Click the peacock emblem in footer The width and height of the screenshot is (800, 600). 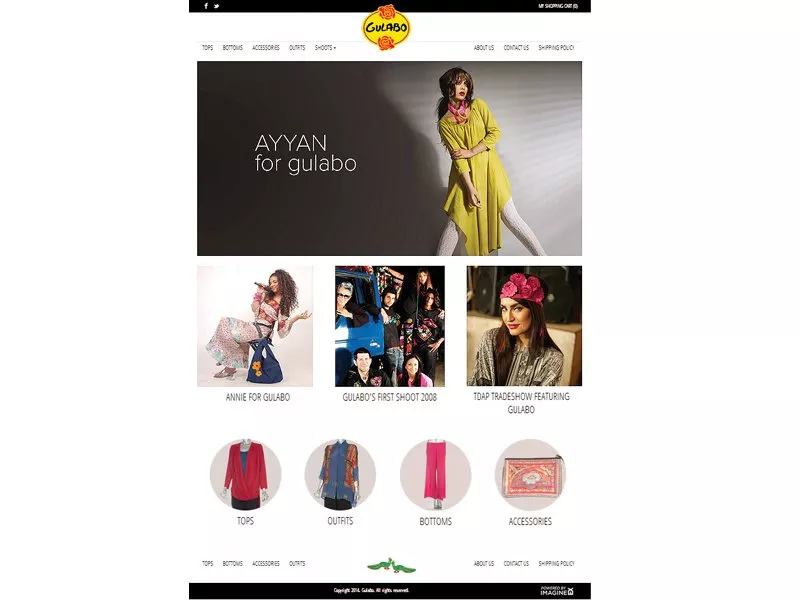[x=391, y=565]
